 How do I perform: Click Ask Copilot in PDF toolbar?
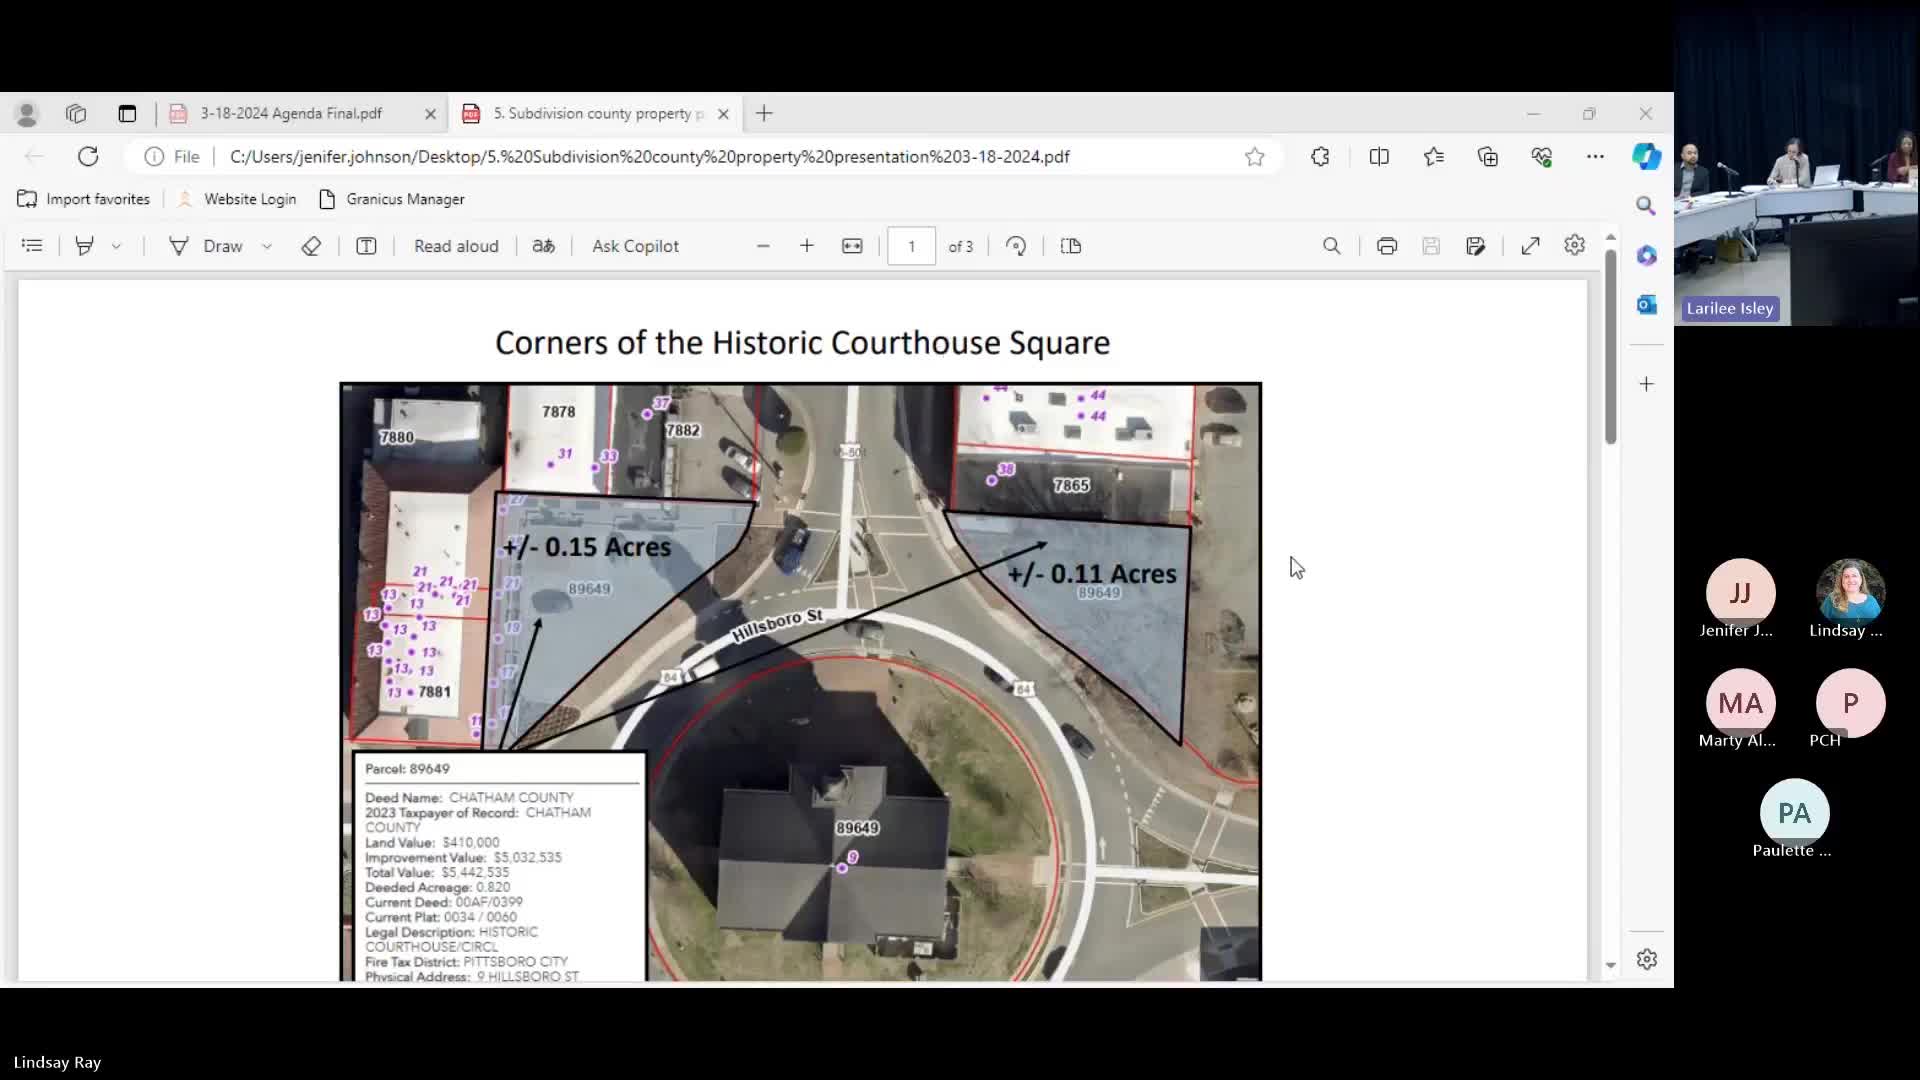pyautogui.click(x=635, y=246)
